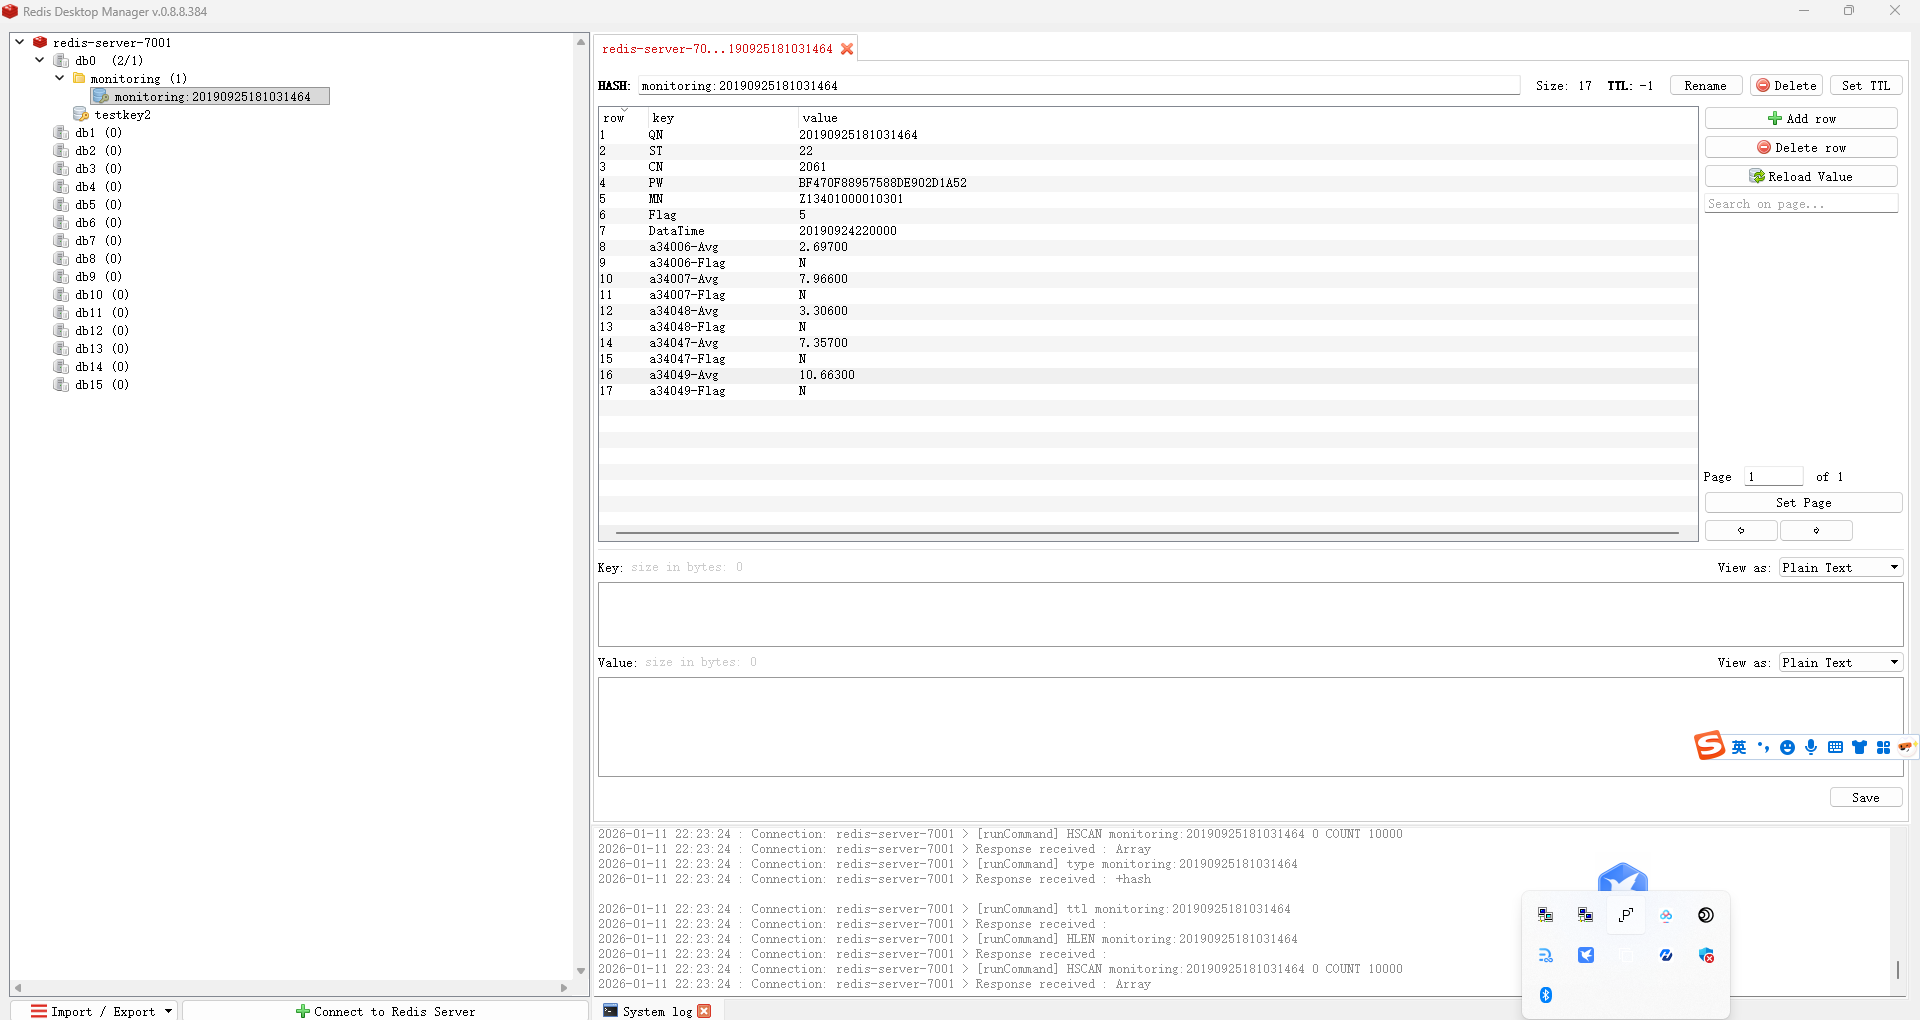Click the black spiral tray icon
Screen dimensions: 1920x1020
[1706, 915]
